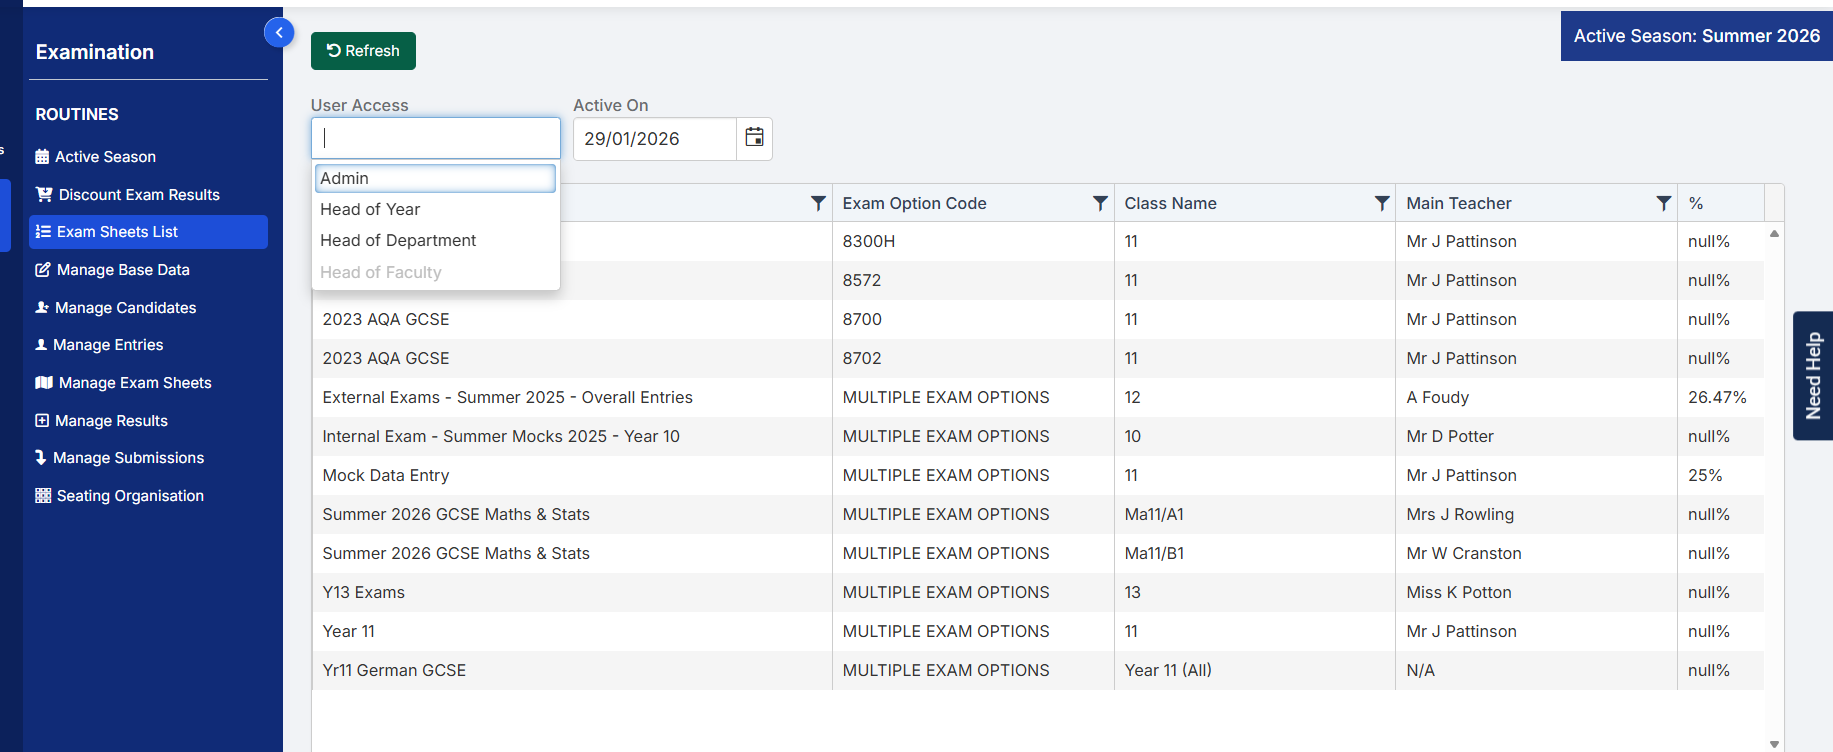Viewport: 1833px width, 752px height.
Task: Select Admin from User Access dropdown
Action: click(x=435, y=178)
